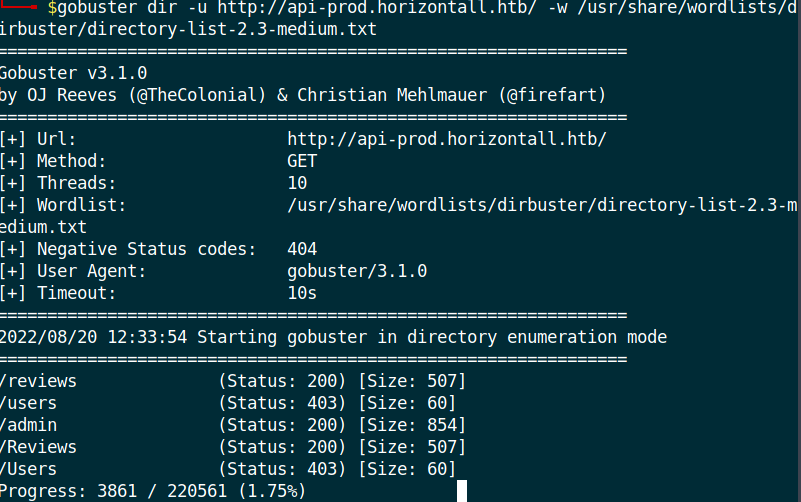Click the GET method value
Screen dimensions: 801x502
point(302,161)
